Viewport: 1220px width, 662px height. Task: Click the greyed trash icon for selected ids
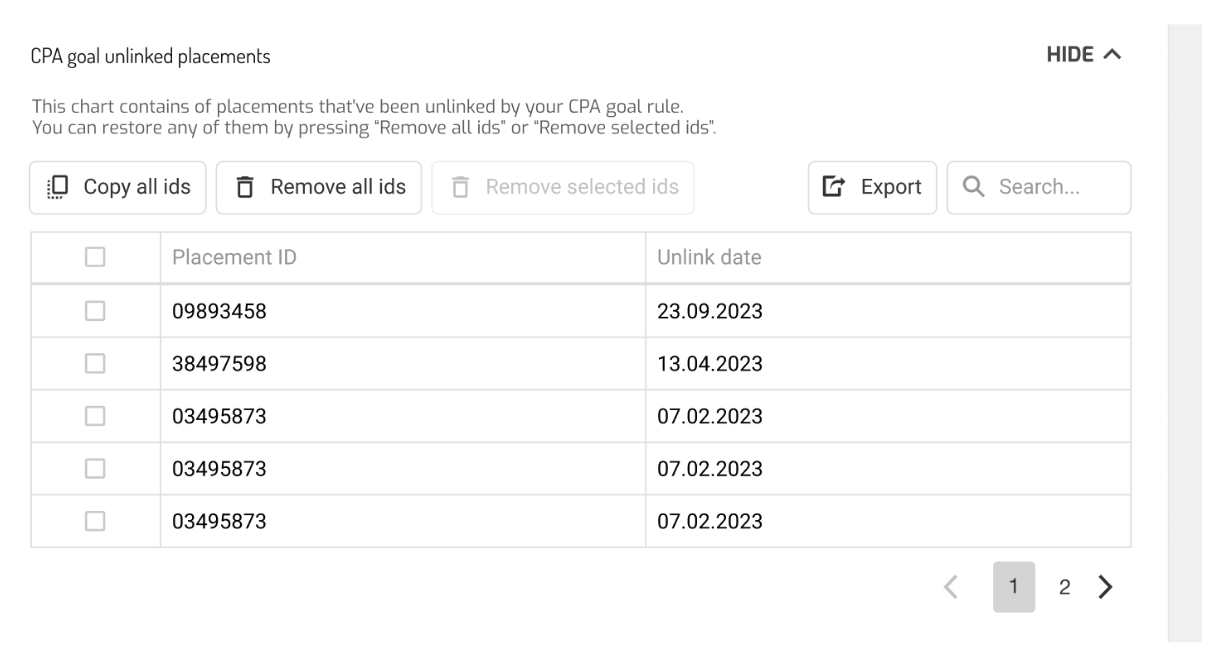click(x=459, y=187)
